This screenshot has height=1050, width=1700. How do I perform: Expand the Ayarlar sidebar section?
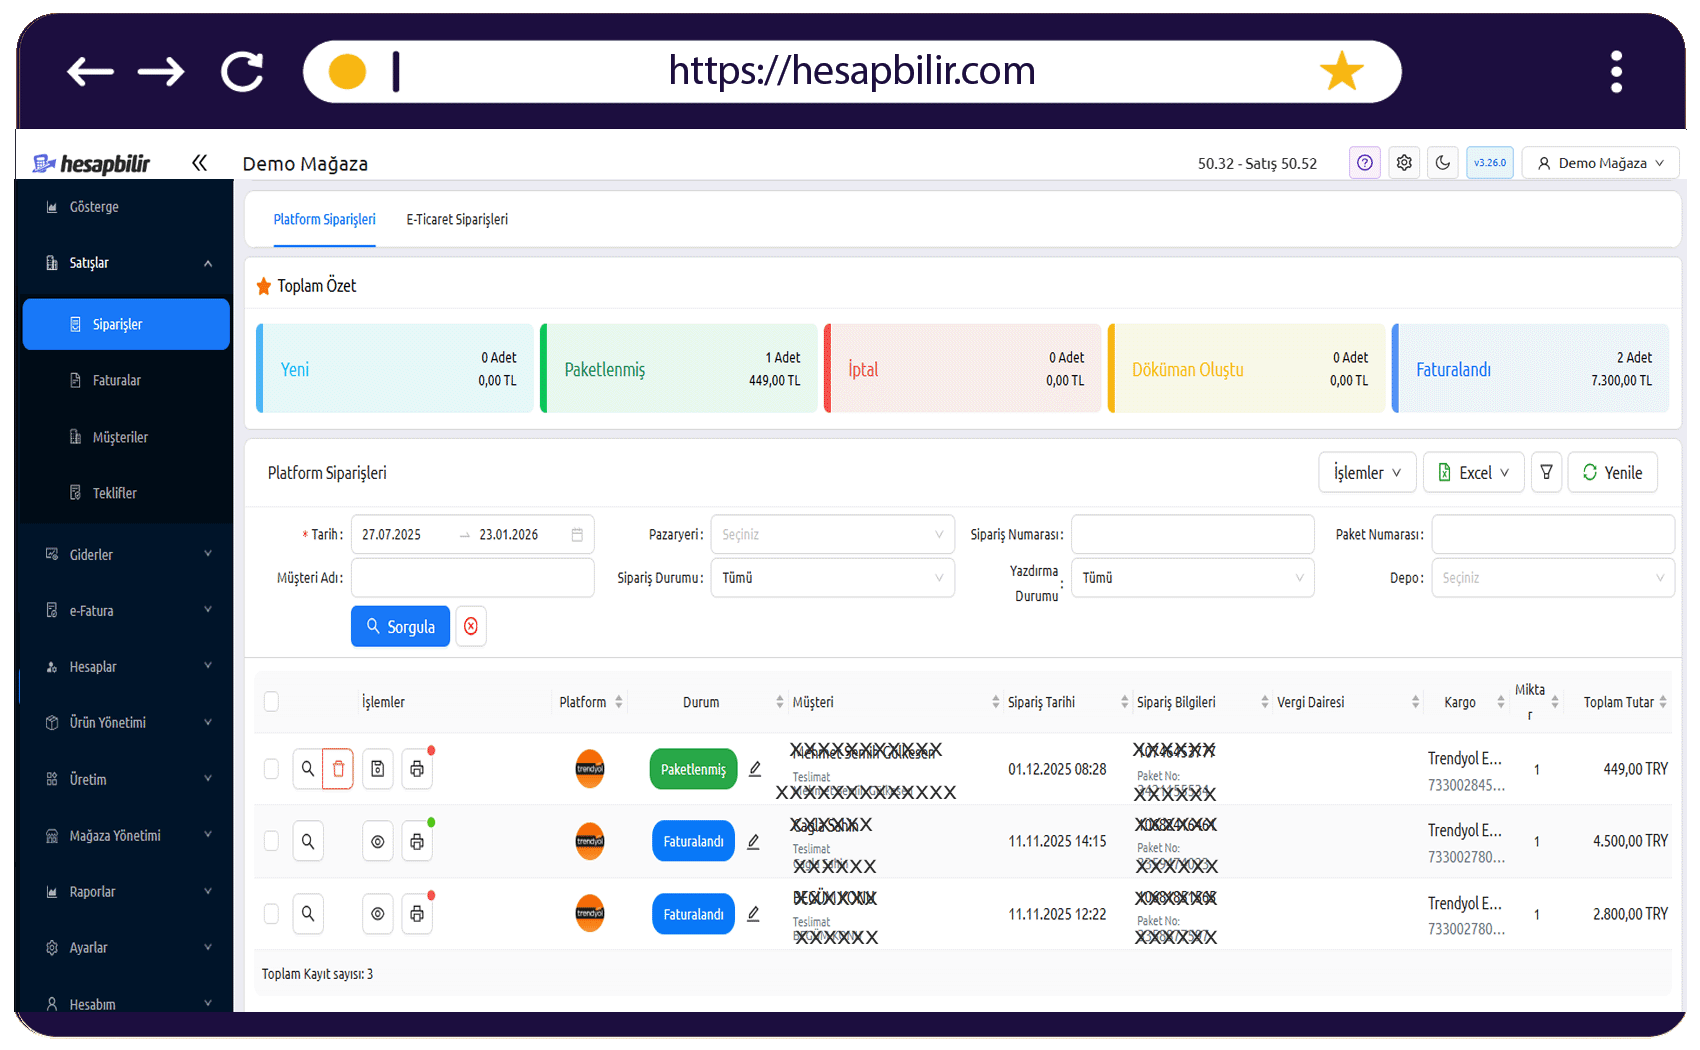click(x=124, y=947)
